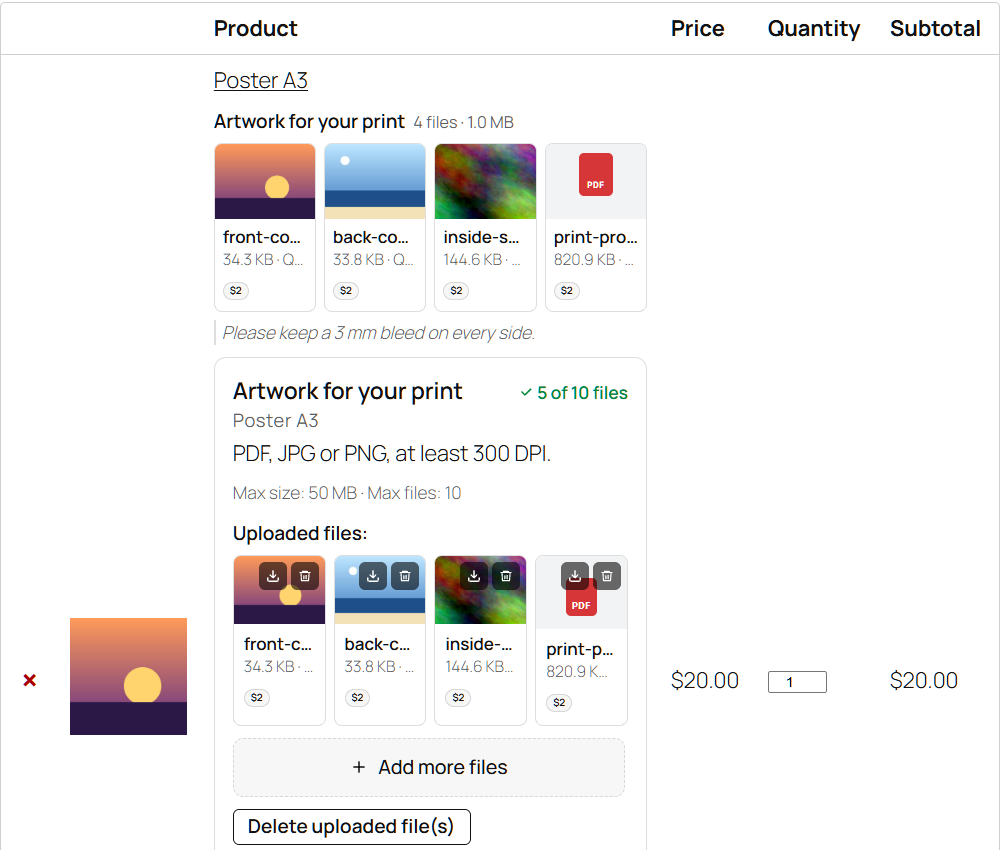
Task: Click the 'Uploaded files:' label
Action: pyautogui.click(x=300, y=534)
